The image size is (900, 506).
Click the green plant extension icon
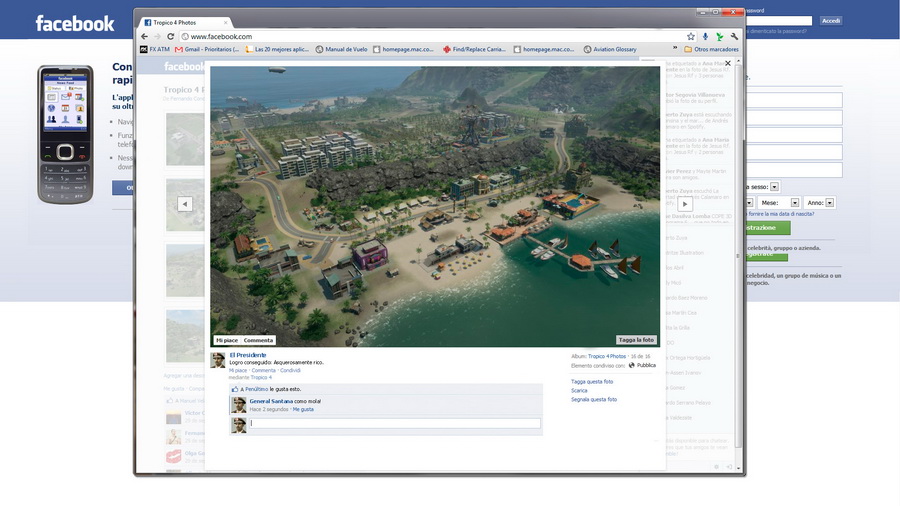[x=719, y=36]
